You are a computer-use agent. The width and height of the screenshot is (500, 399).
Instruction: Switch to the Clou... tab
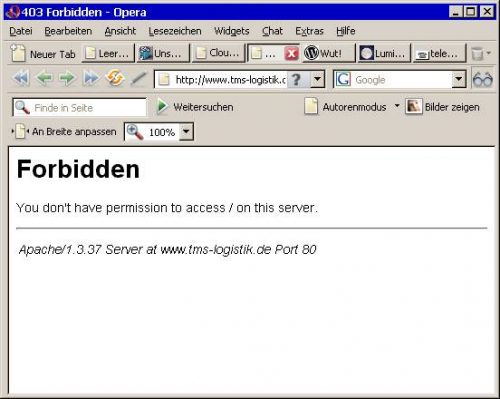pos(218,53)
